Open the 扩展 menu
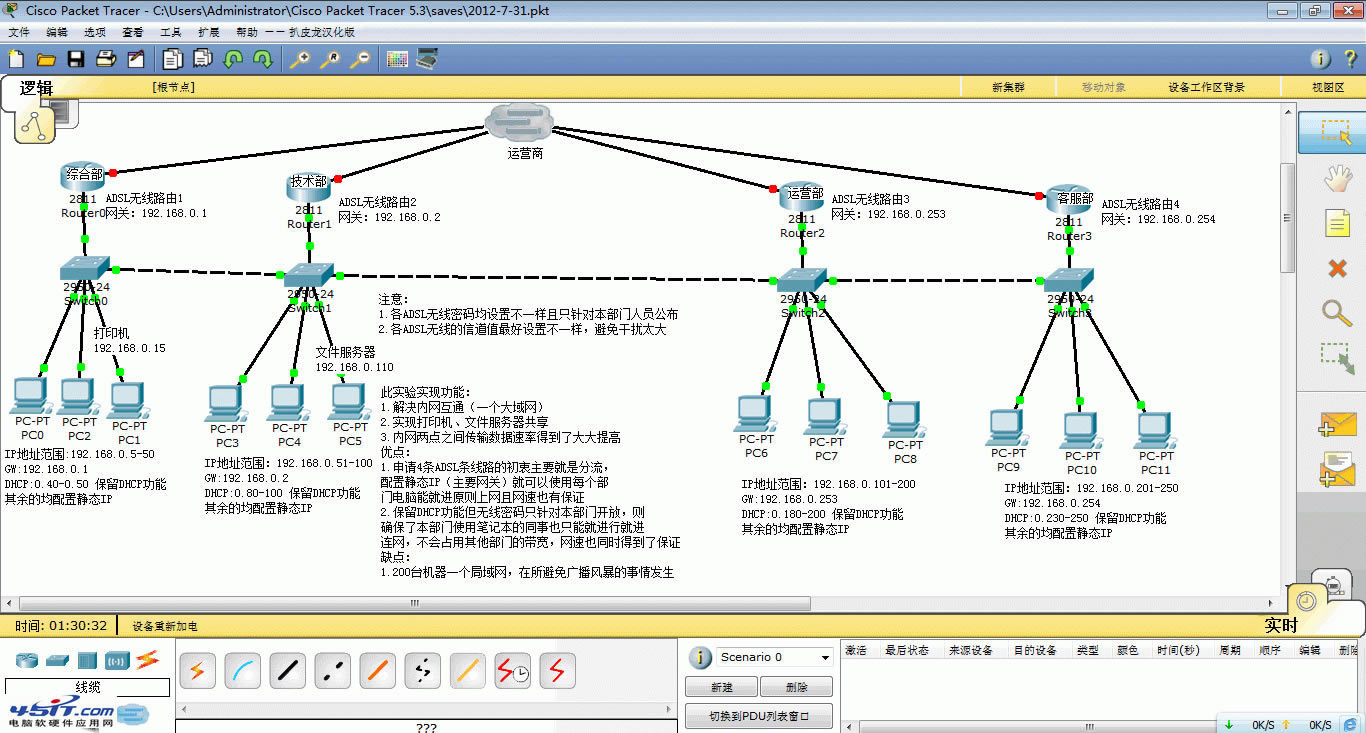Image resolution: width=1366 pixels, height=733 pixels. click(x=209, y=32)
